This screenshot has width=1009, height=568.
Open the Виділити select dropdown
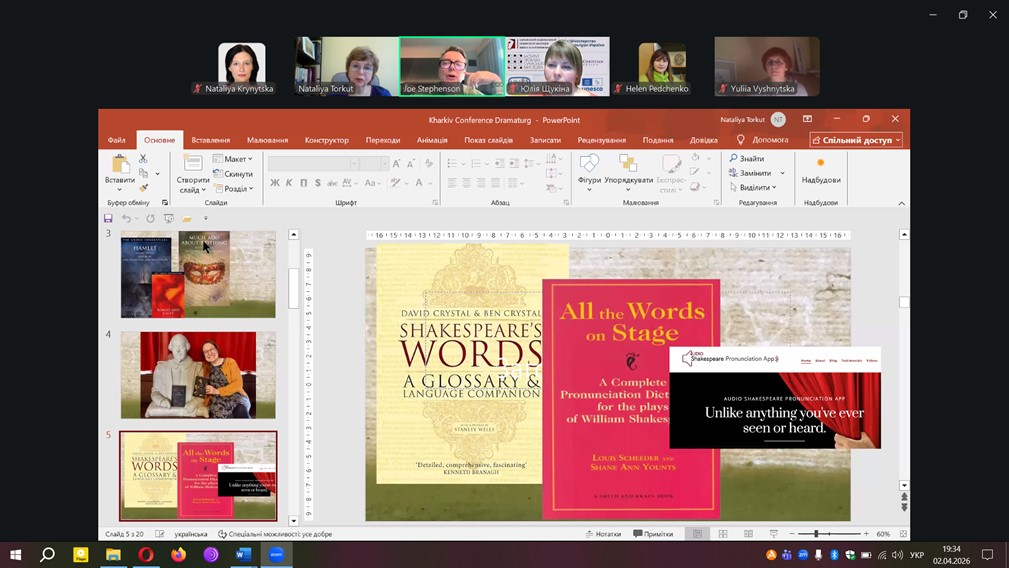[x=755, y=187]
